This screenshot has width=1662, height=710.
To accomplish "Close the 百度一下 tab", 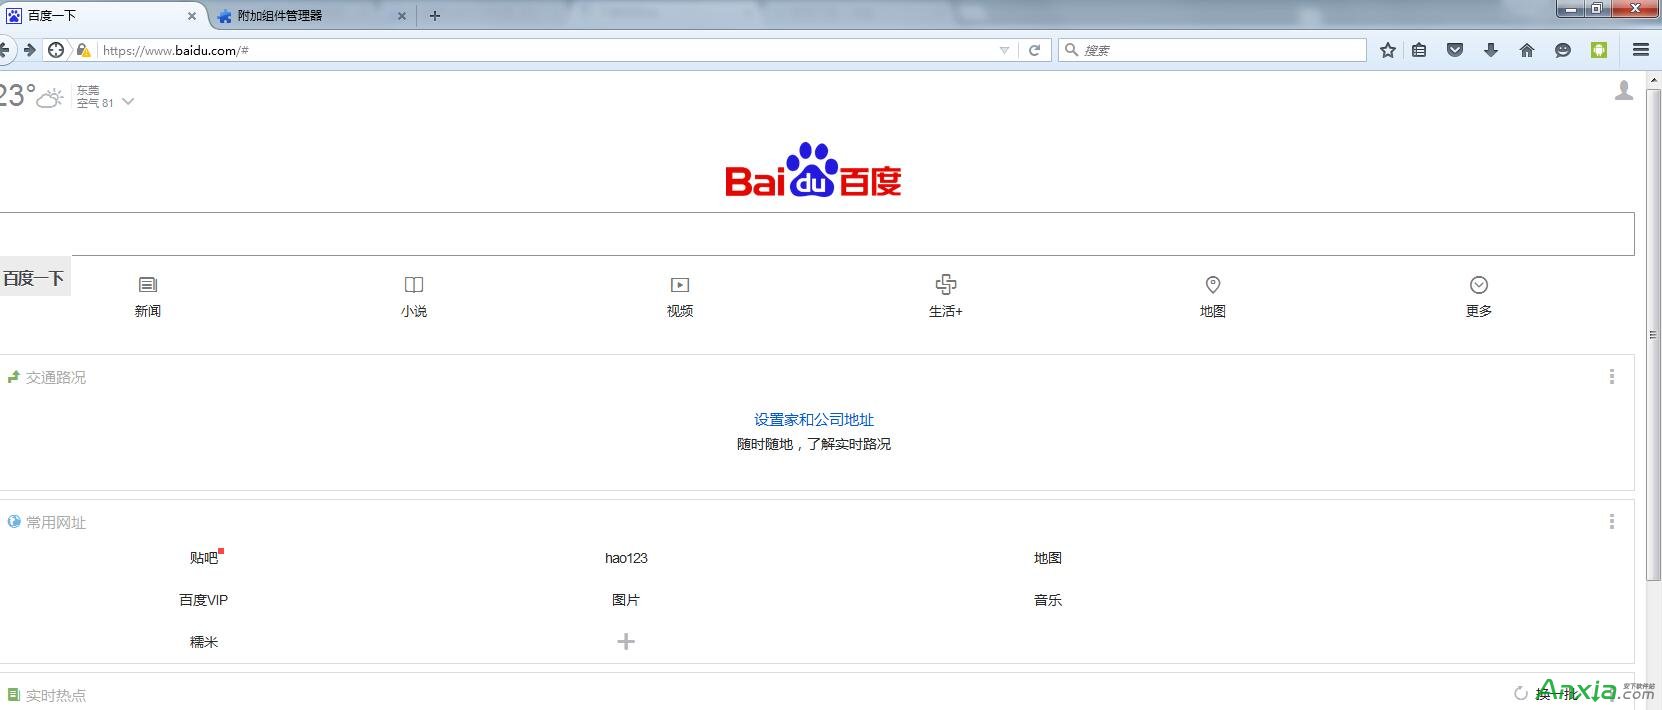I will pyautogui.click(x=192, y=16).
